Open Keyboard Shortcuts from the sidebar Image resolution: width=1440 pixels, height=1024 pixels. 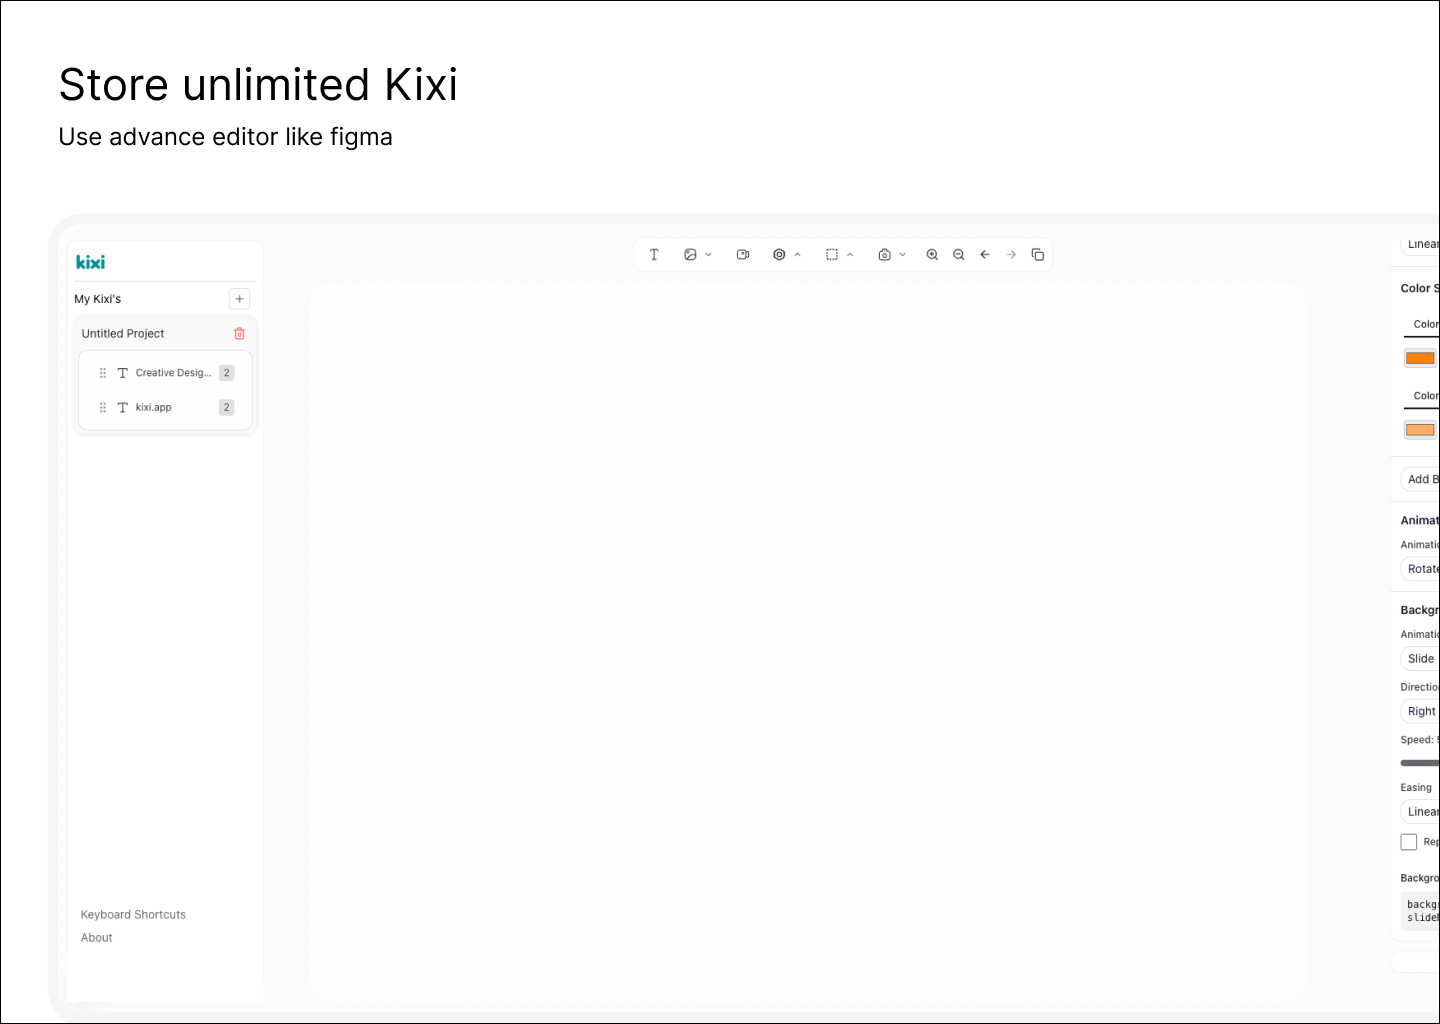point(133,914)
